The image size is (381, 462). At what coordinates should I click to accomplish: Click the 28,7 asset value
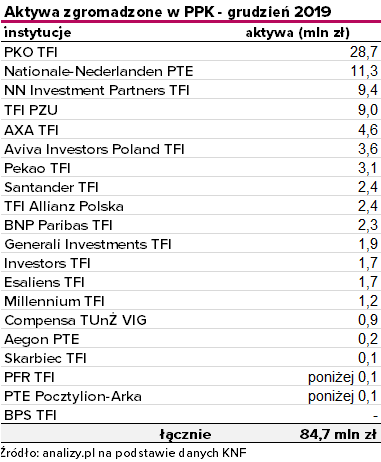click(364, 52)
